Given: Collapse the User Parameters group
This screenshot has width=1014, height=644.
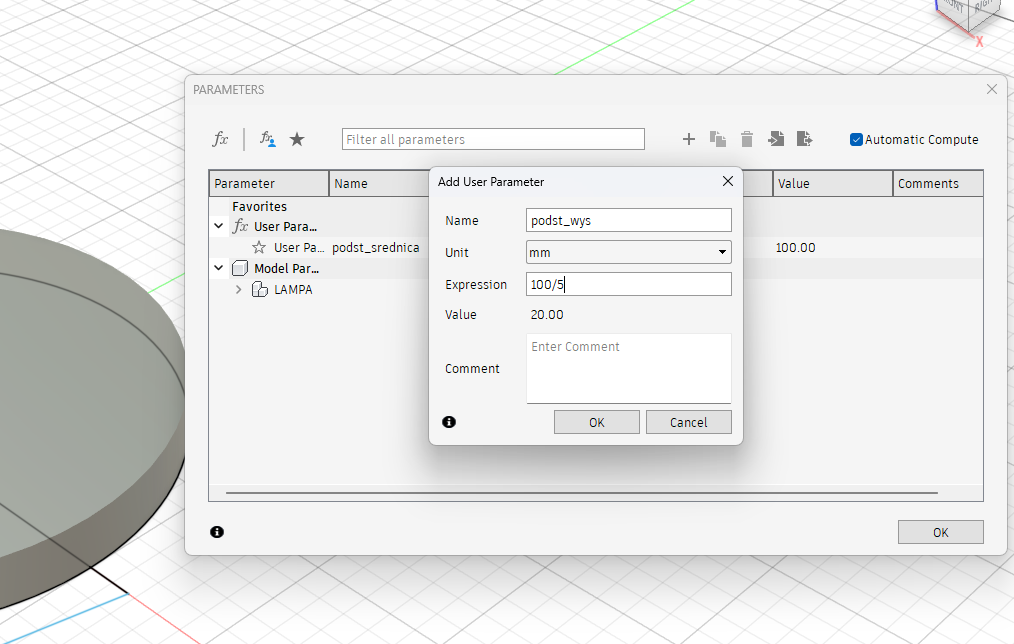Looking at the screenshot, I should (219, 227).
